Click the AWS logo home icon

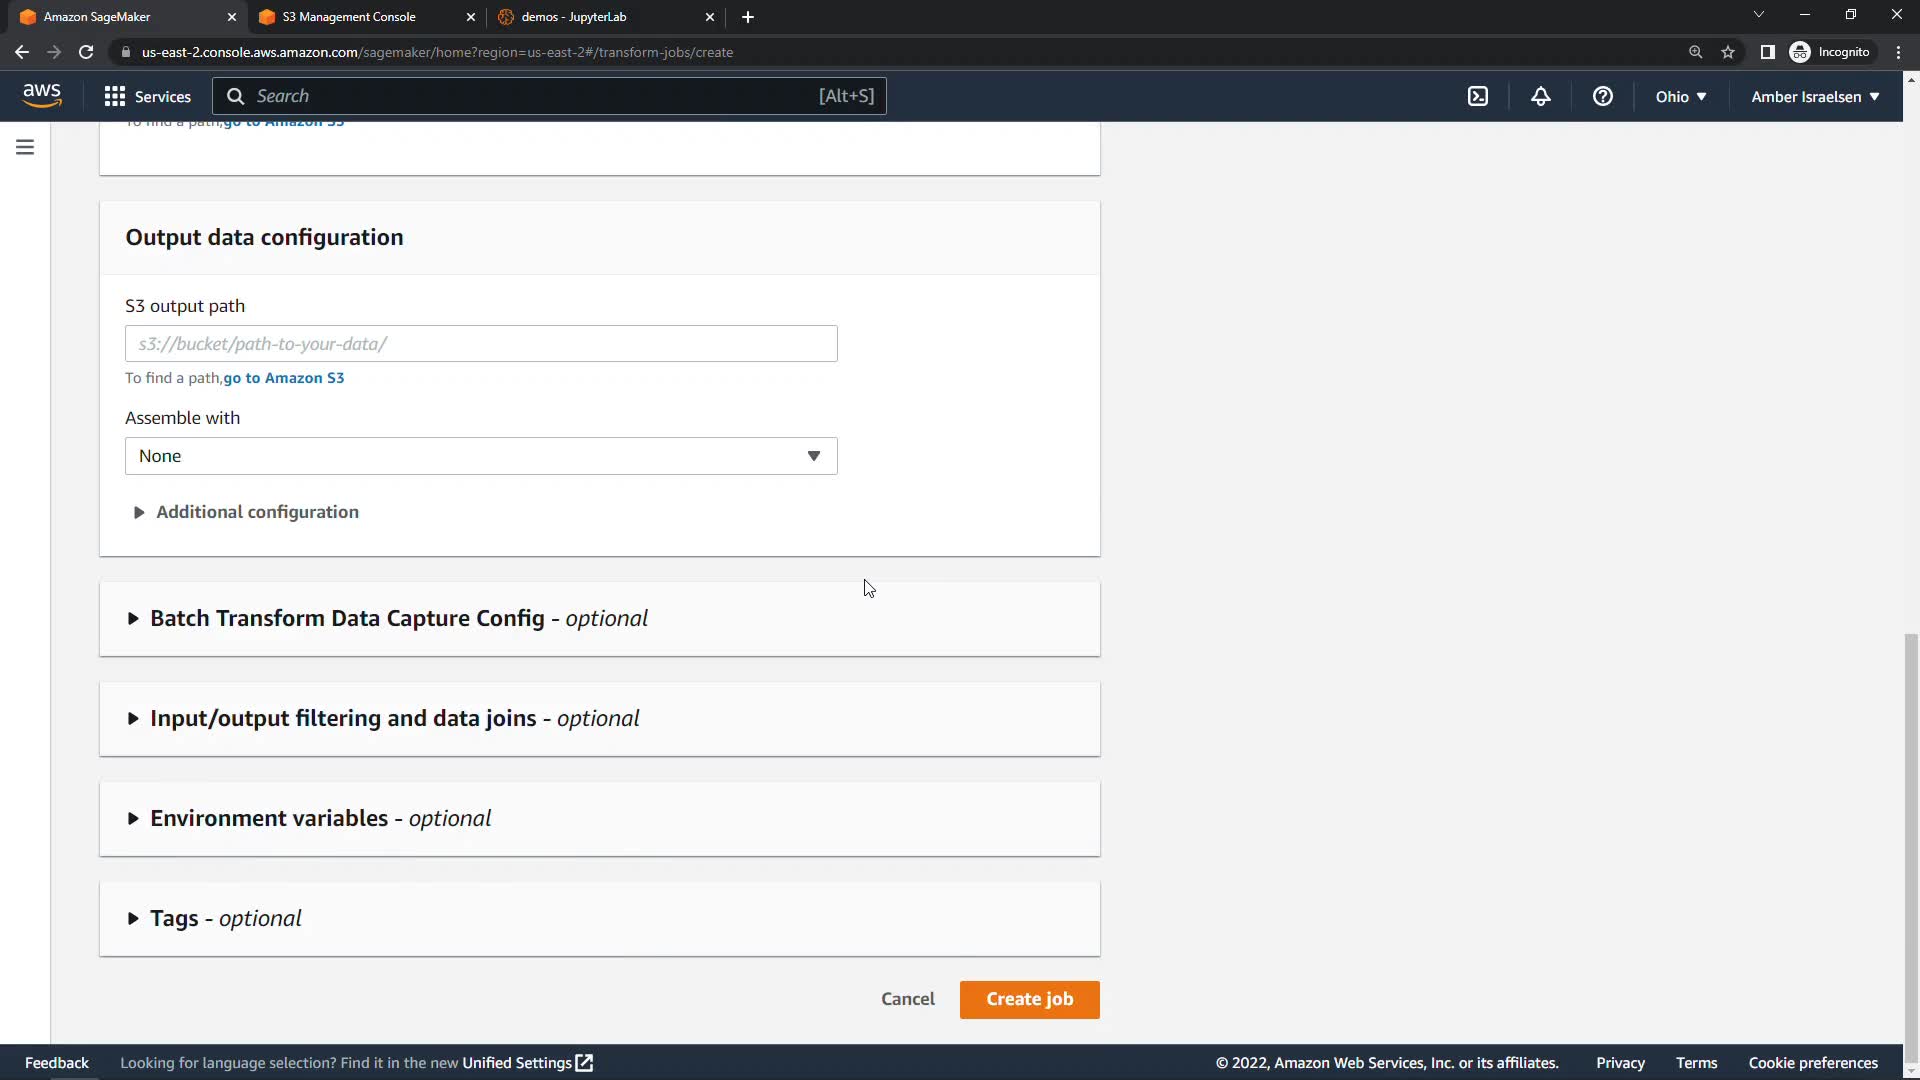[42, 95]
